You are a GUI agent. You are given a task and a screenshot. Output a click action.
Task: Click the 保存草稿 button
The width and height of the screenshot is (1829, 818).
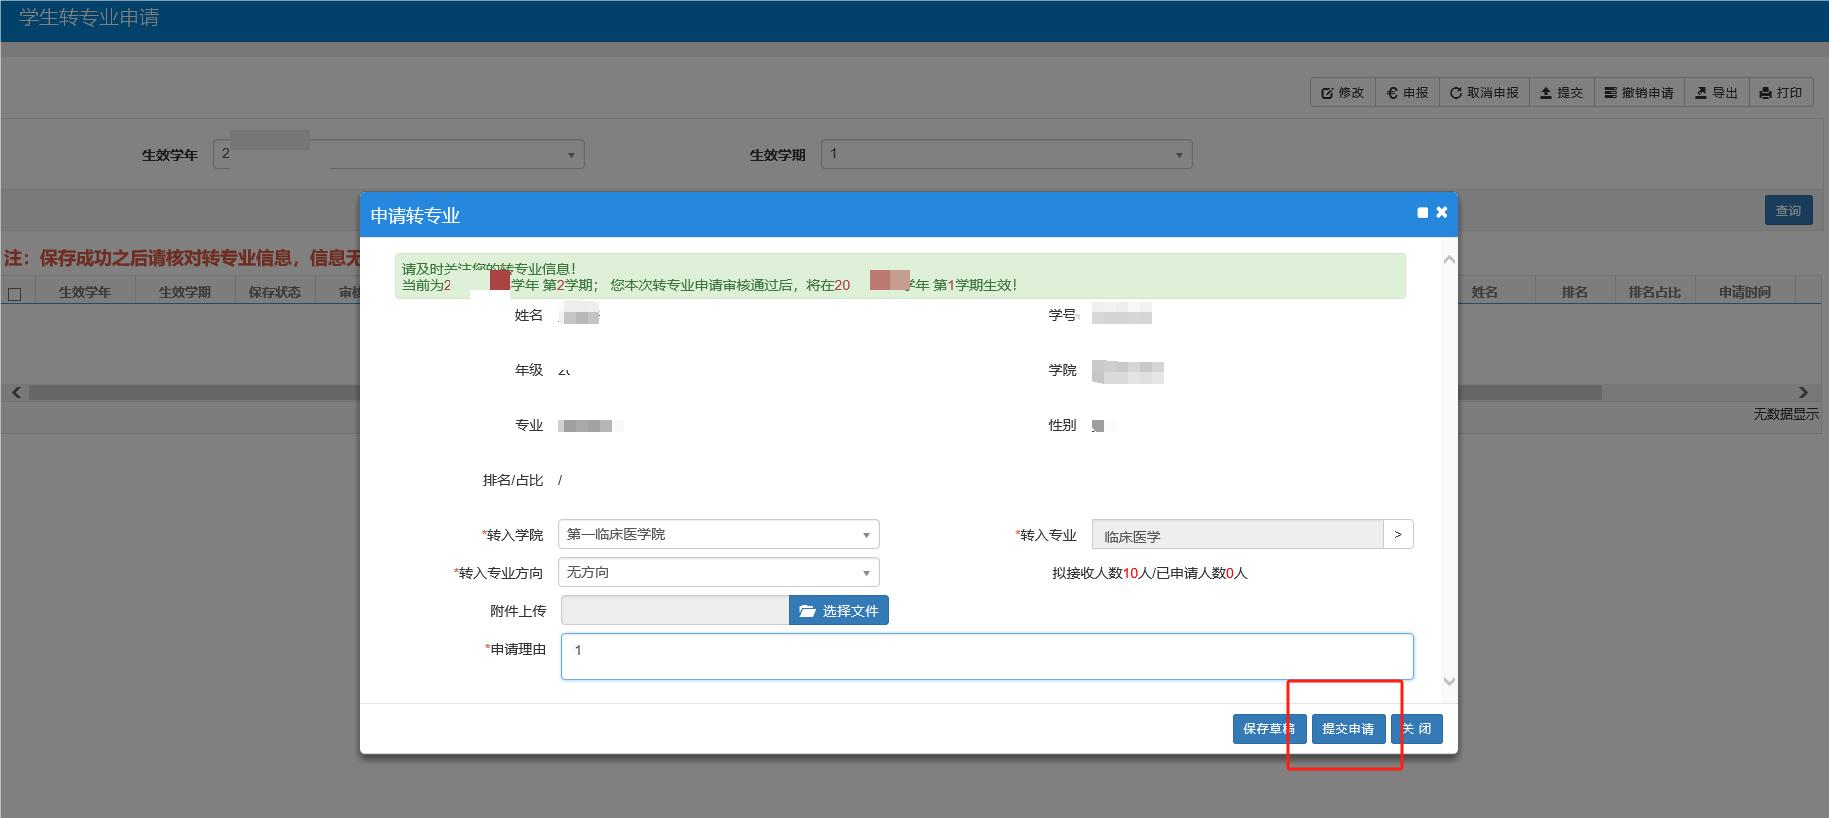(x=1269, y=729)
